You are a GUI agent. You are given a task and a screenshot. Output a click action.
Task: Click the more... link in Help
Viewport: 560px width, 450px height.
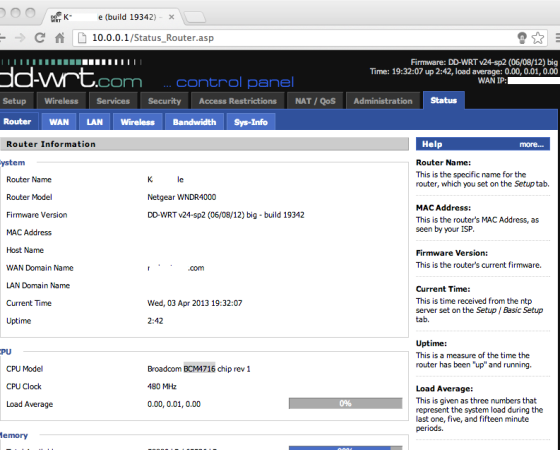point(531,145)
